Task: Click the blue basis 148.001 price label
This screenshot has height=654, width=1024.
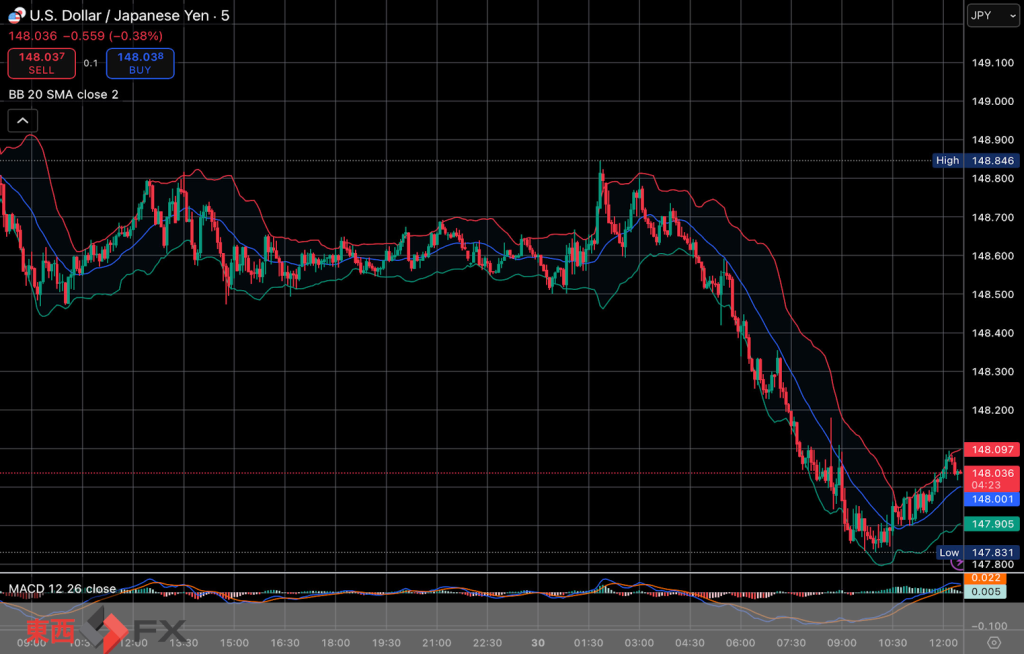Action: click(992, 499)
